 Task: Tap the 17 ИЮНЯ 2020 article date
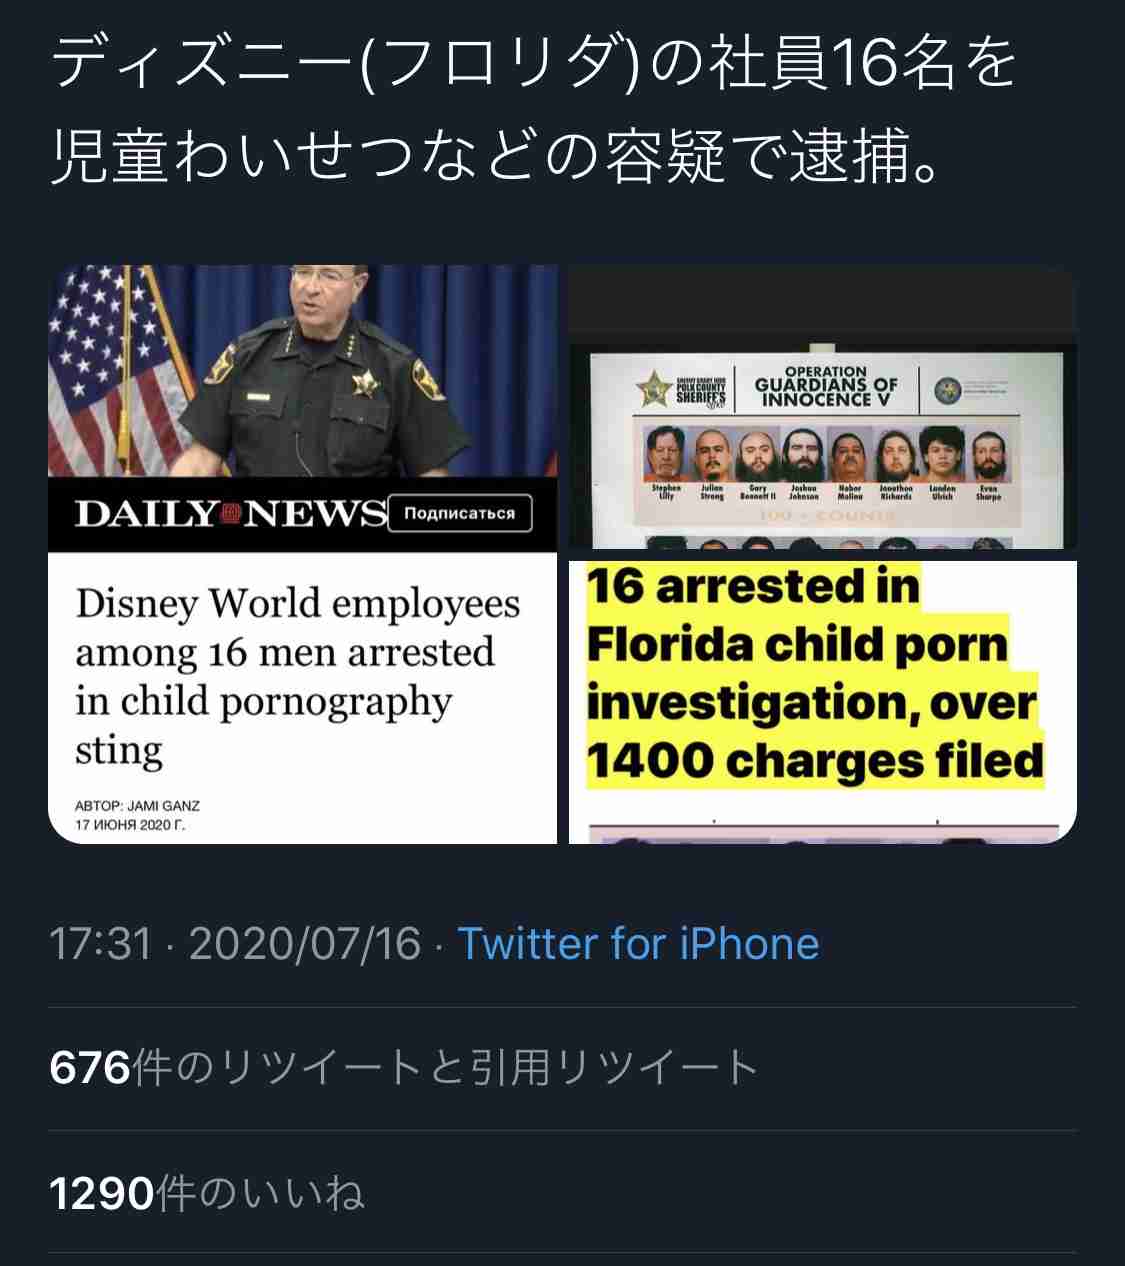click(131, 826)
